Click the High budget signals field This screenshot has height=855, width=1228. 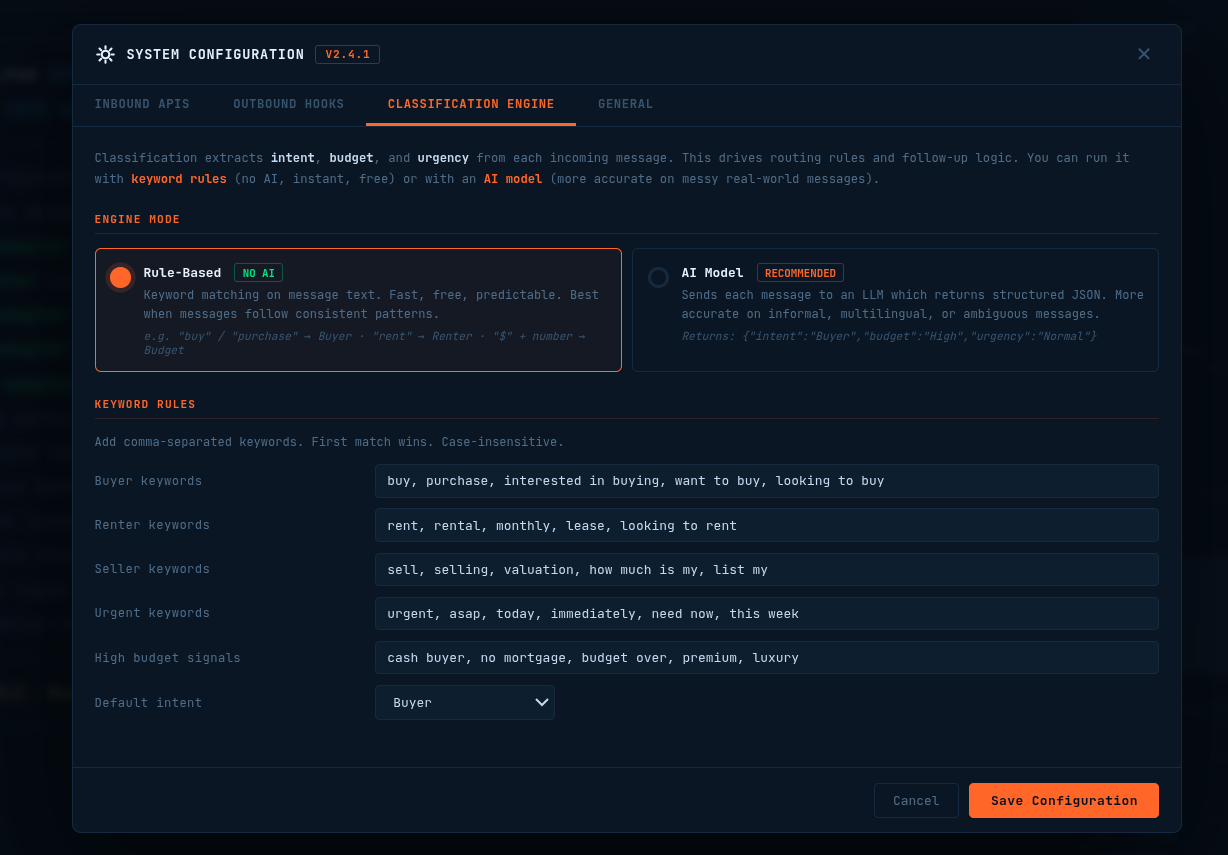[x=767, y=658]
